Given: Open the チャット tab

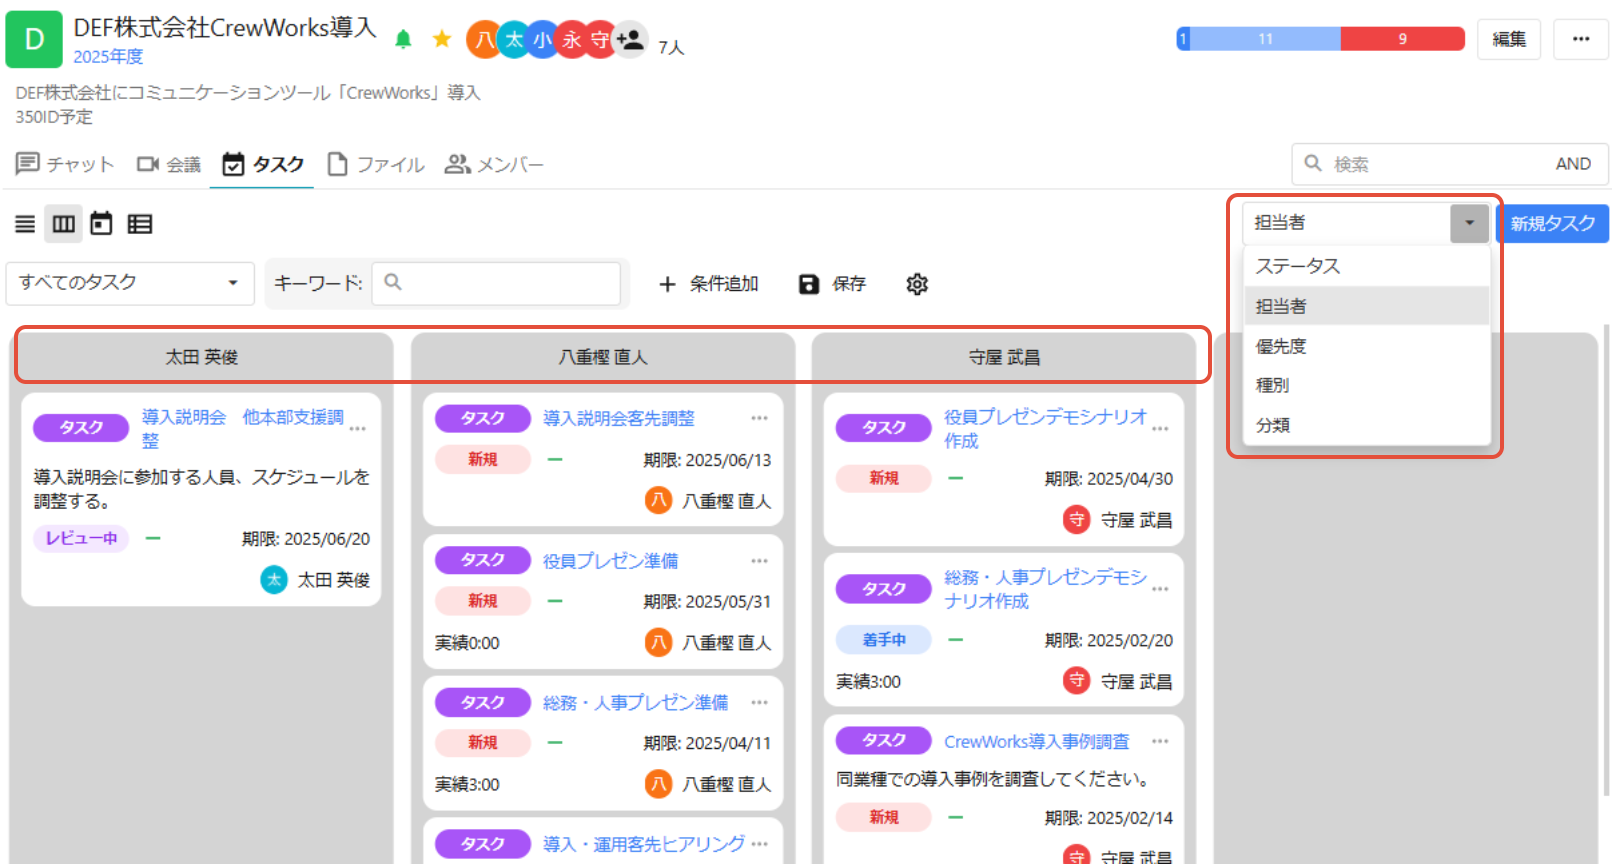Looking at the screenshot, I should (x=65, y=164).
